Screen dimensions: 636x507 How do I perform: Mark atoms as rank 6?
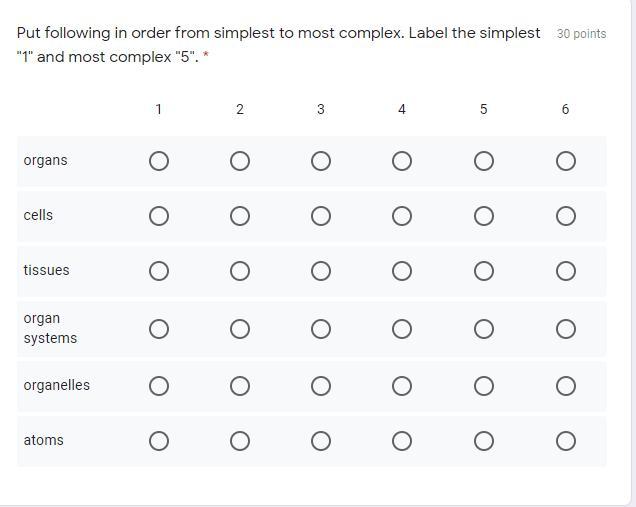point(566,441)
